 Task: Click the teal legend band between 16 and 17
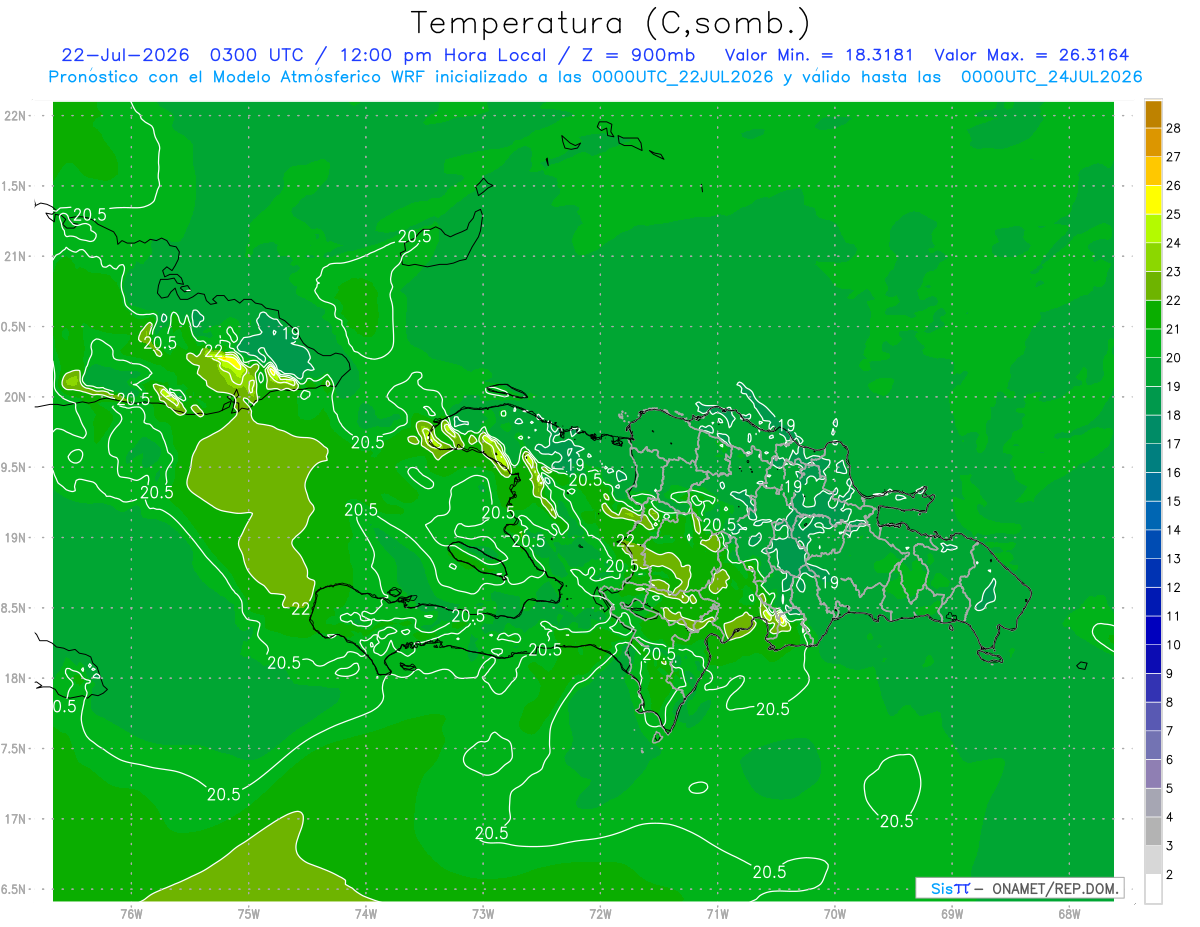tap(1154, 458)
